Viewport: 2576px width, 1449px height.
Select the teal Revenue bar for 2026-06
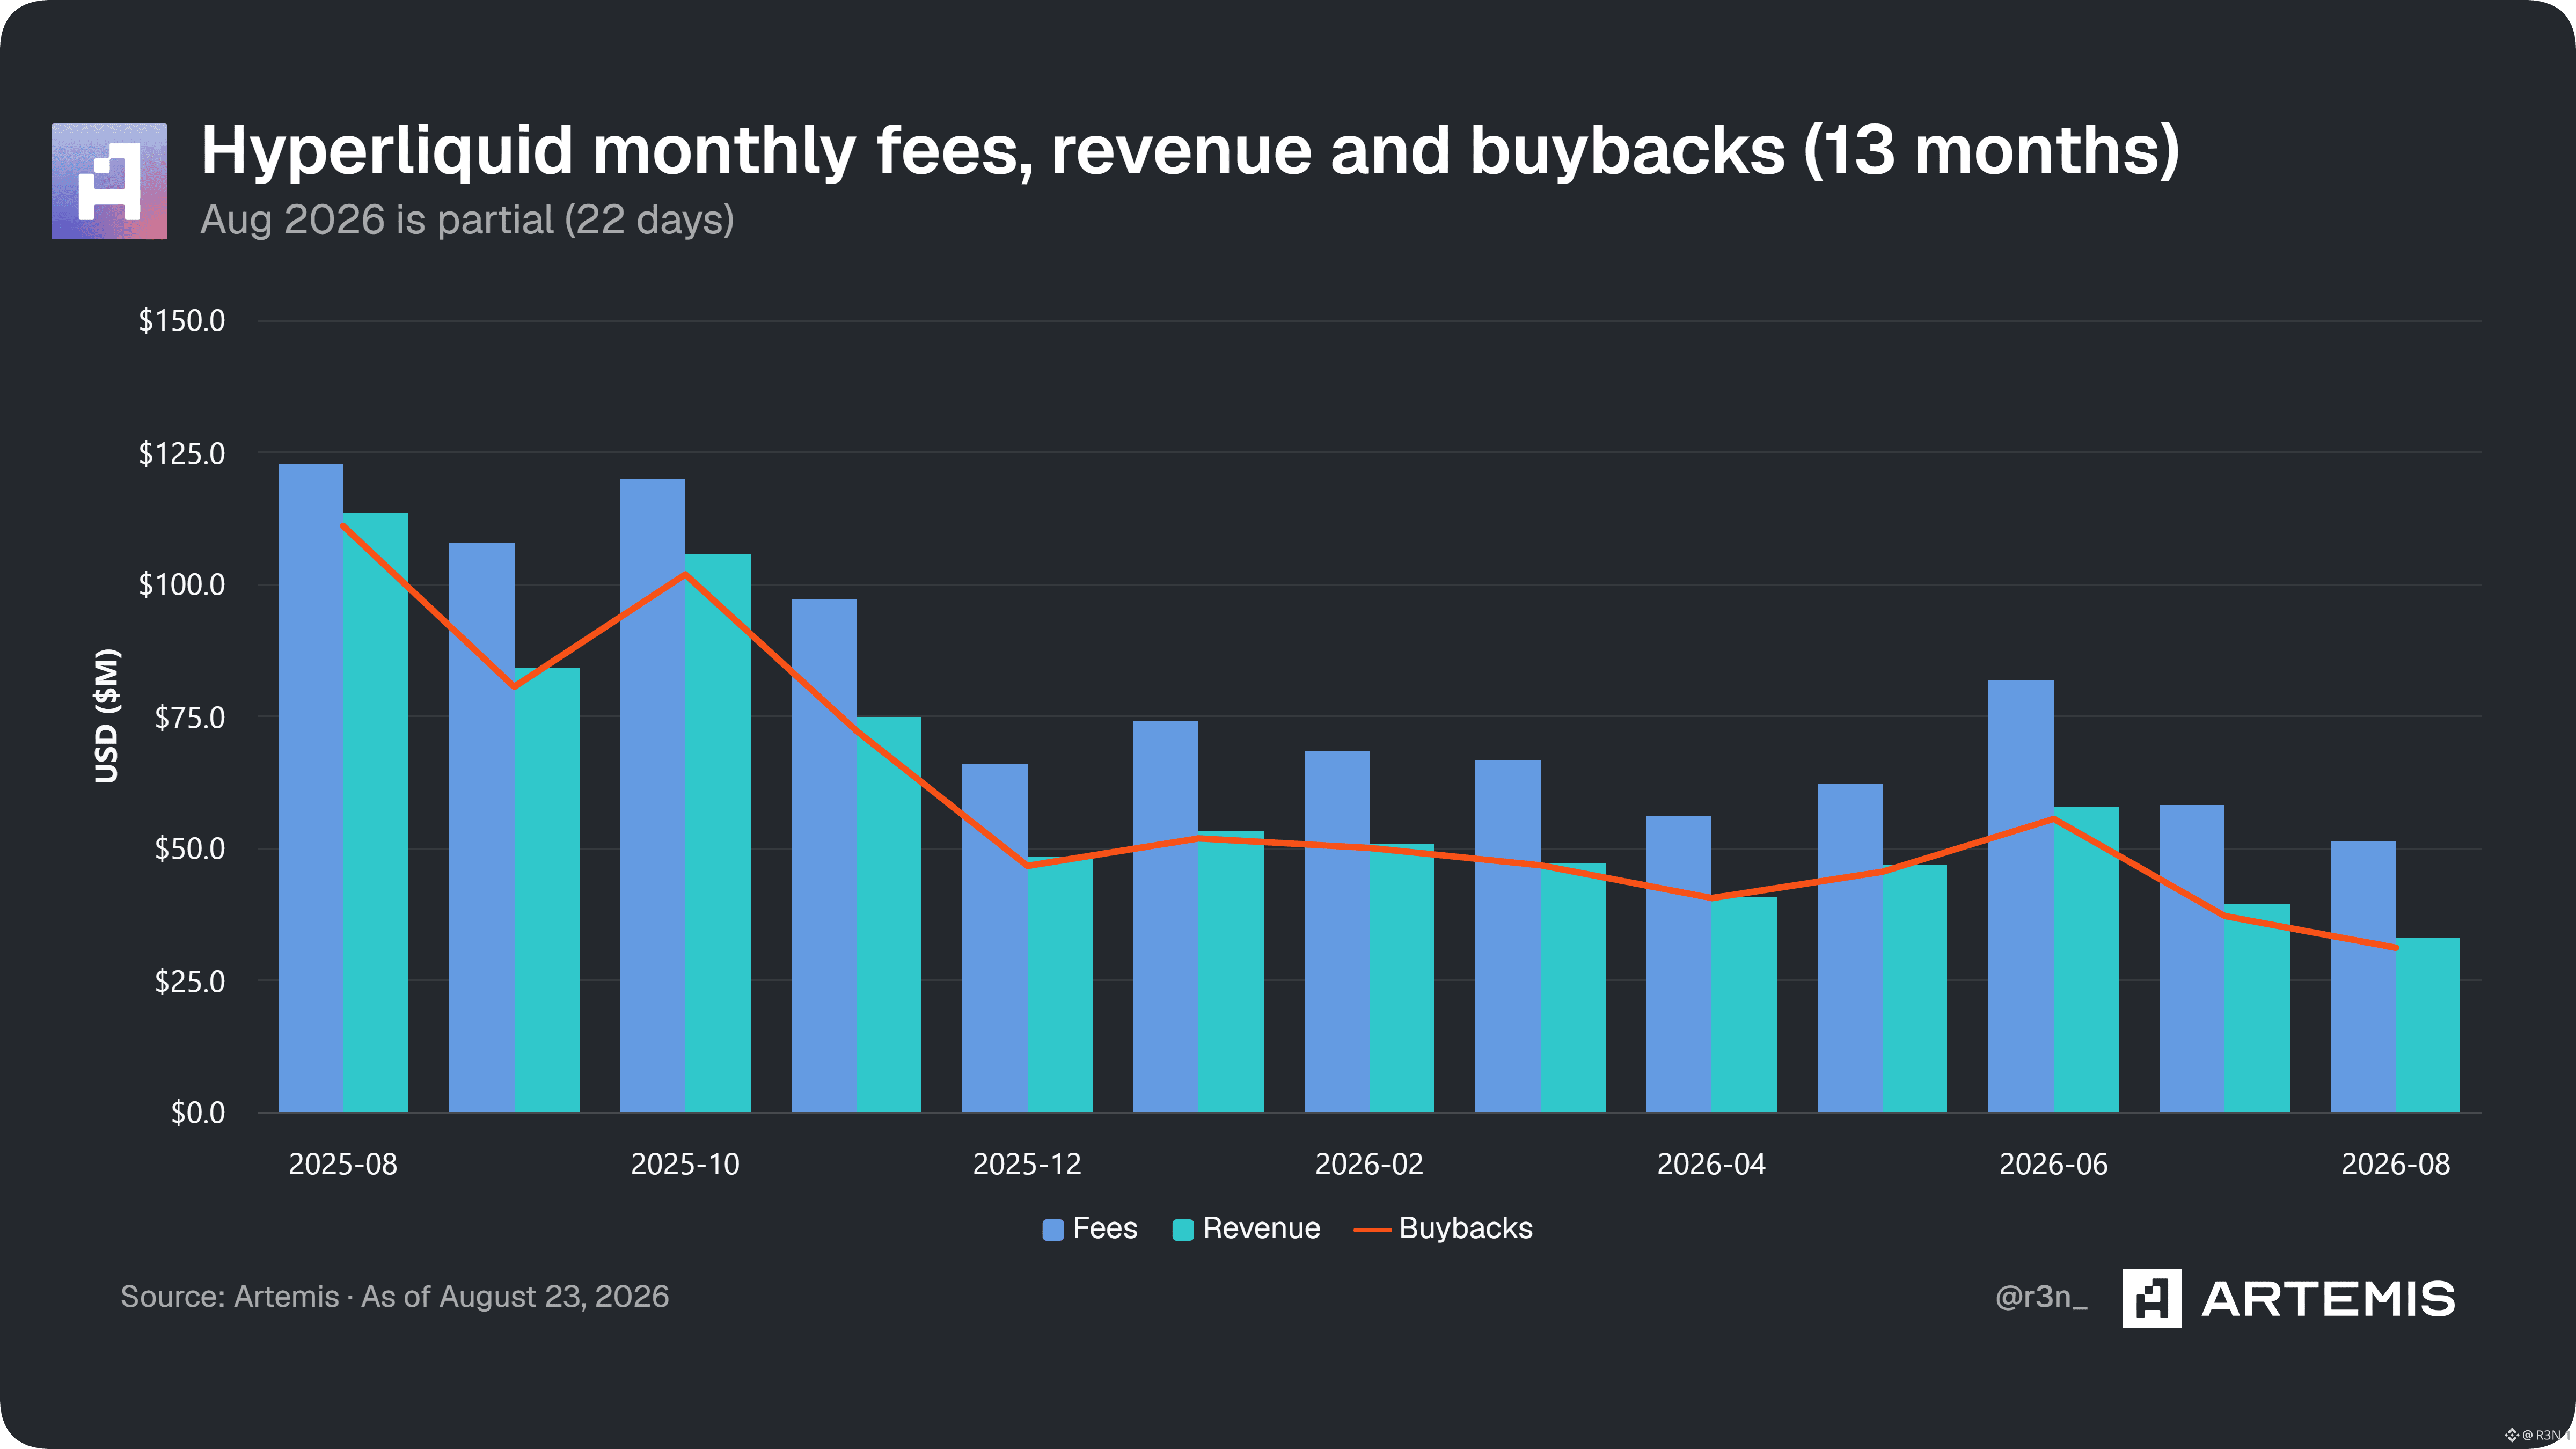pos(2086,960)
